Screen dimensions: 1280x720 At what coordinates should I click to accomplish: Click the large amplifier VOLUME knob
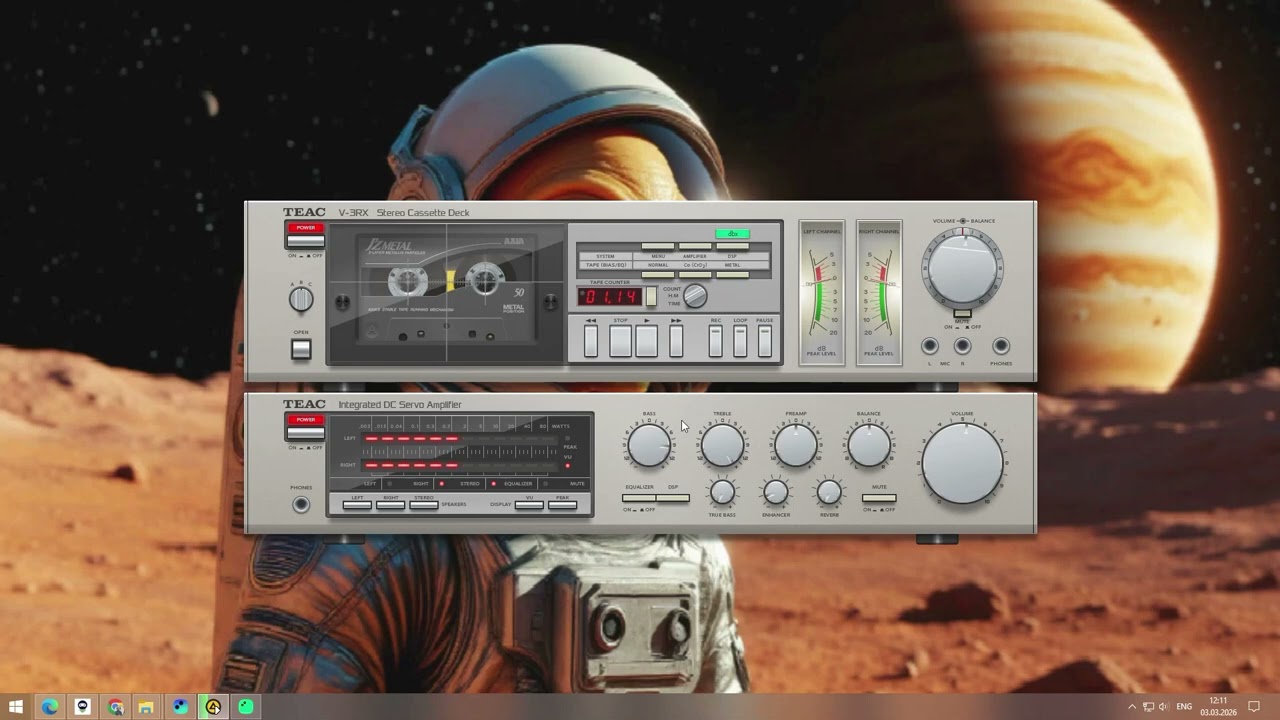click(x=962, y=463)
